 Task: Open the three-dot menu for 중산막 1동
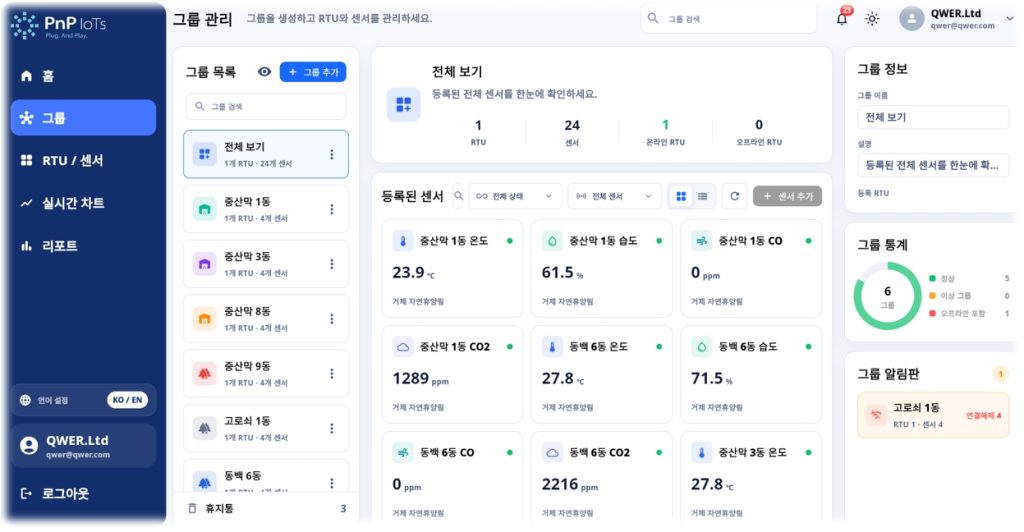pyautogui.click(x=332, y=209)
